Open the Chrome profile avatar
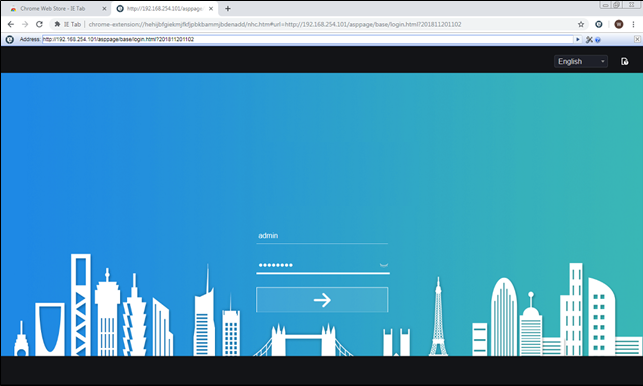This screenshot has width=643, height=386. [x=619, y=24]
